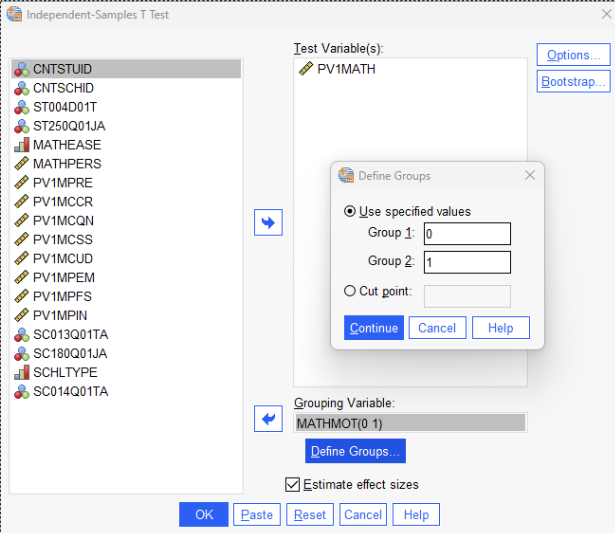Click the blue arrow beside Test Variable(s) list
615x533 pixels.
pyautogui.click(x=269, y=222)
